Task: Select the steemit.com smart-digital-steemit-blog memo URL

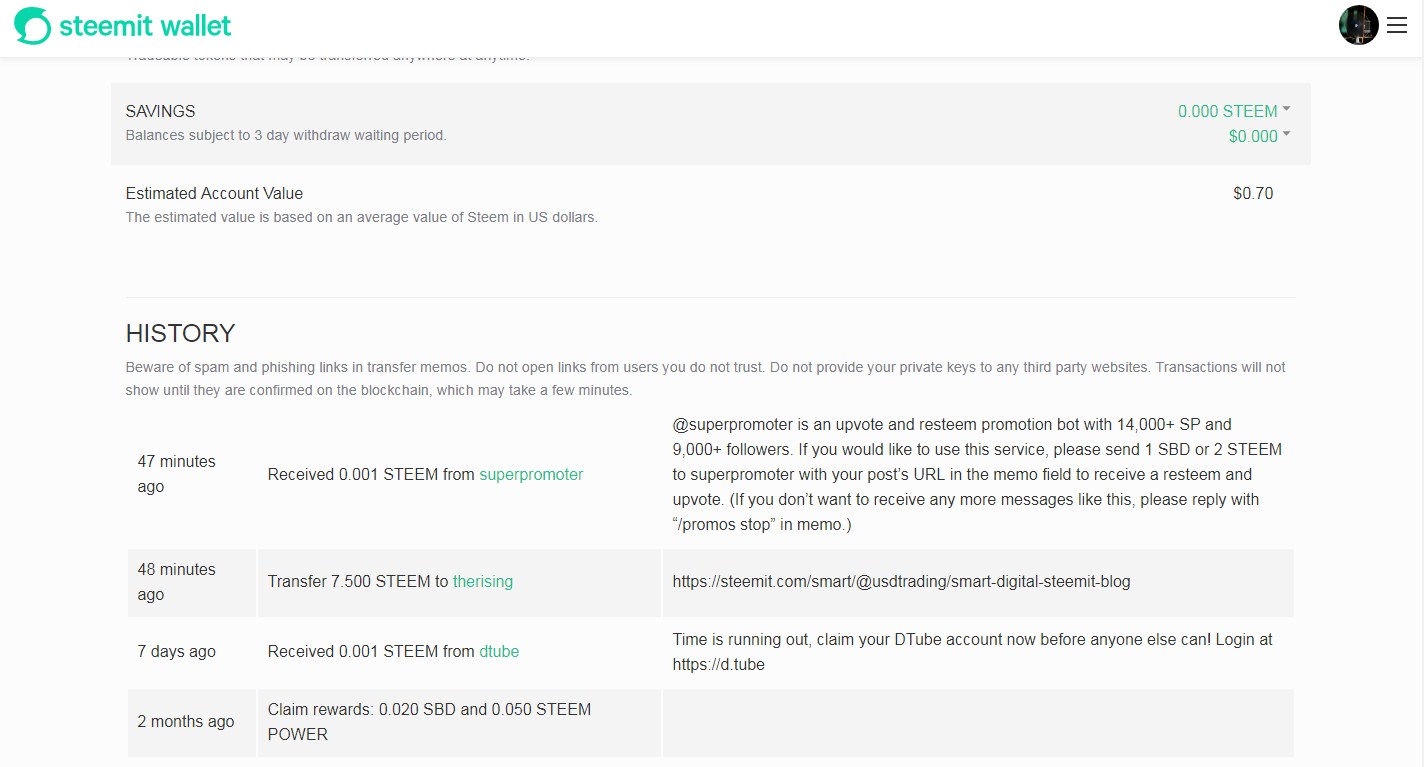Action: (901, 581)
